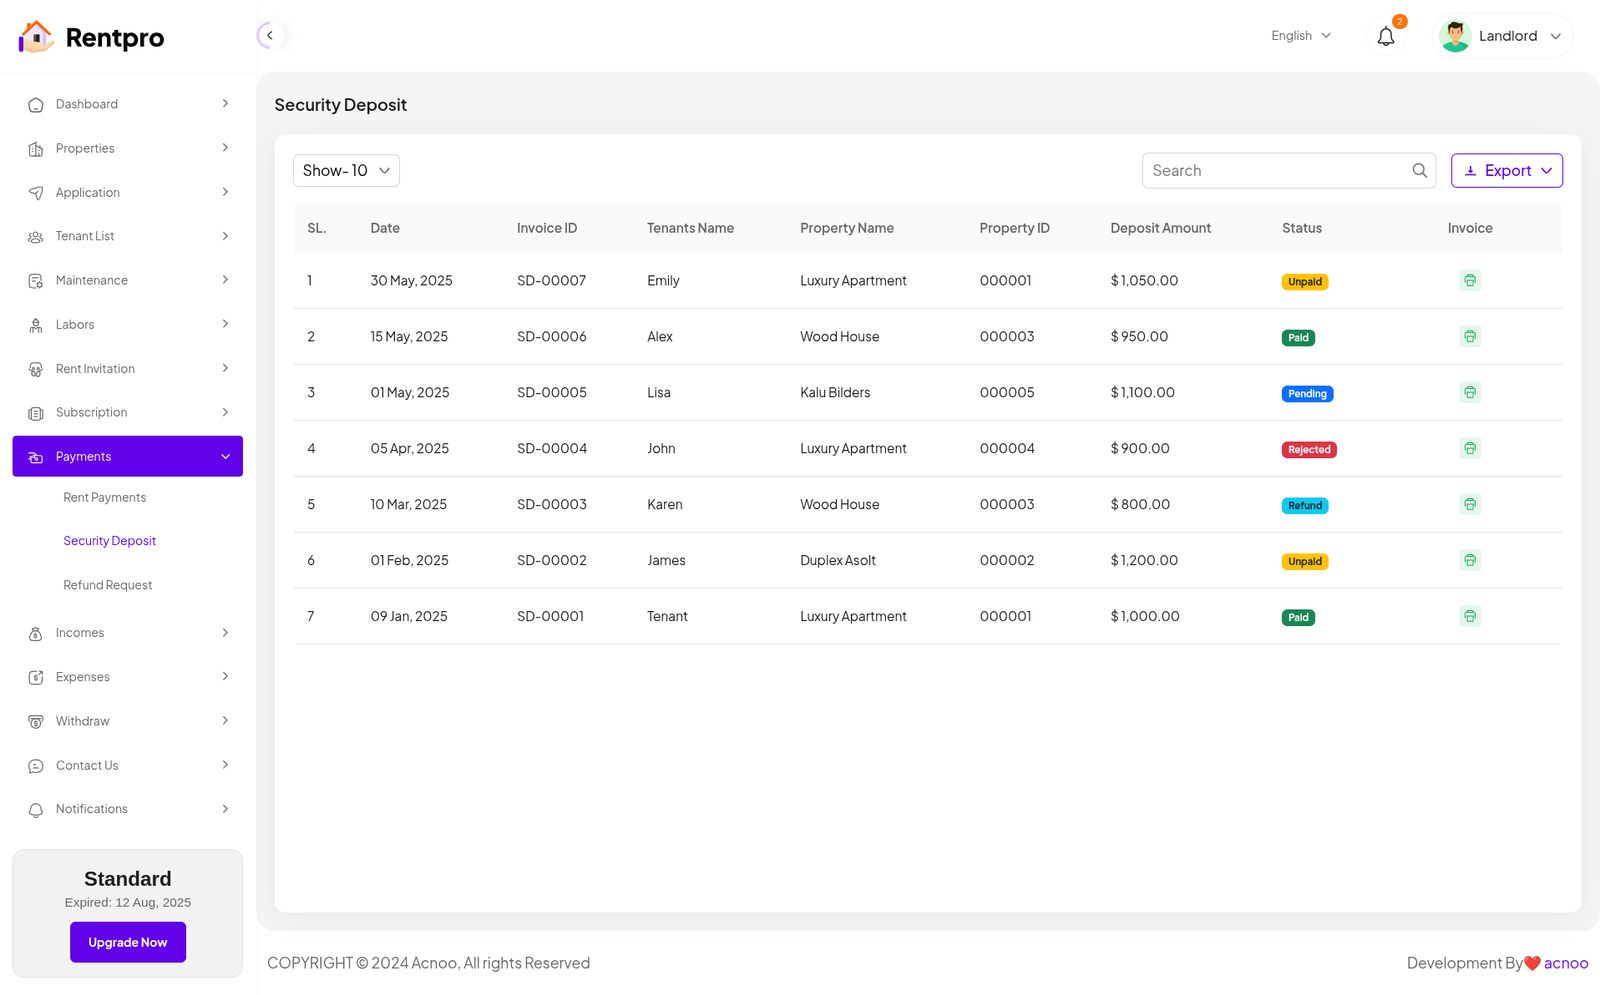Screen dimensions: 1600x995
Task: Open the Refund Request submenu item
Action: (x=108, y=586)
